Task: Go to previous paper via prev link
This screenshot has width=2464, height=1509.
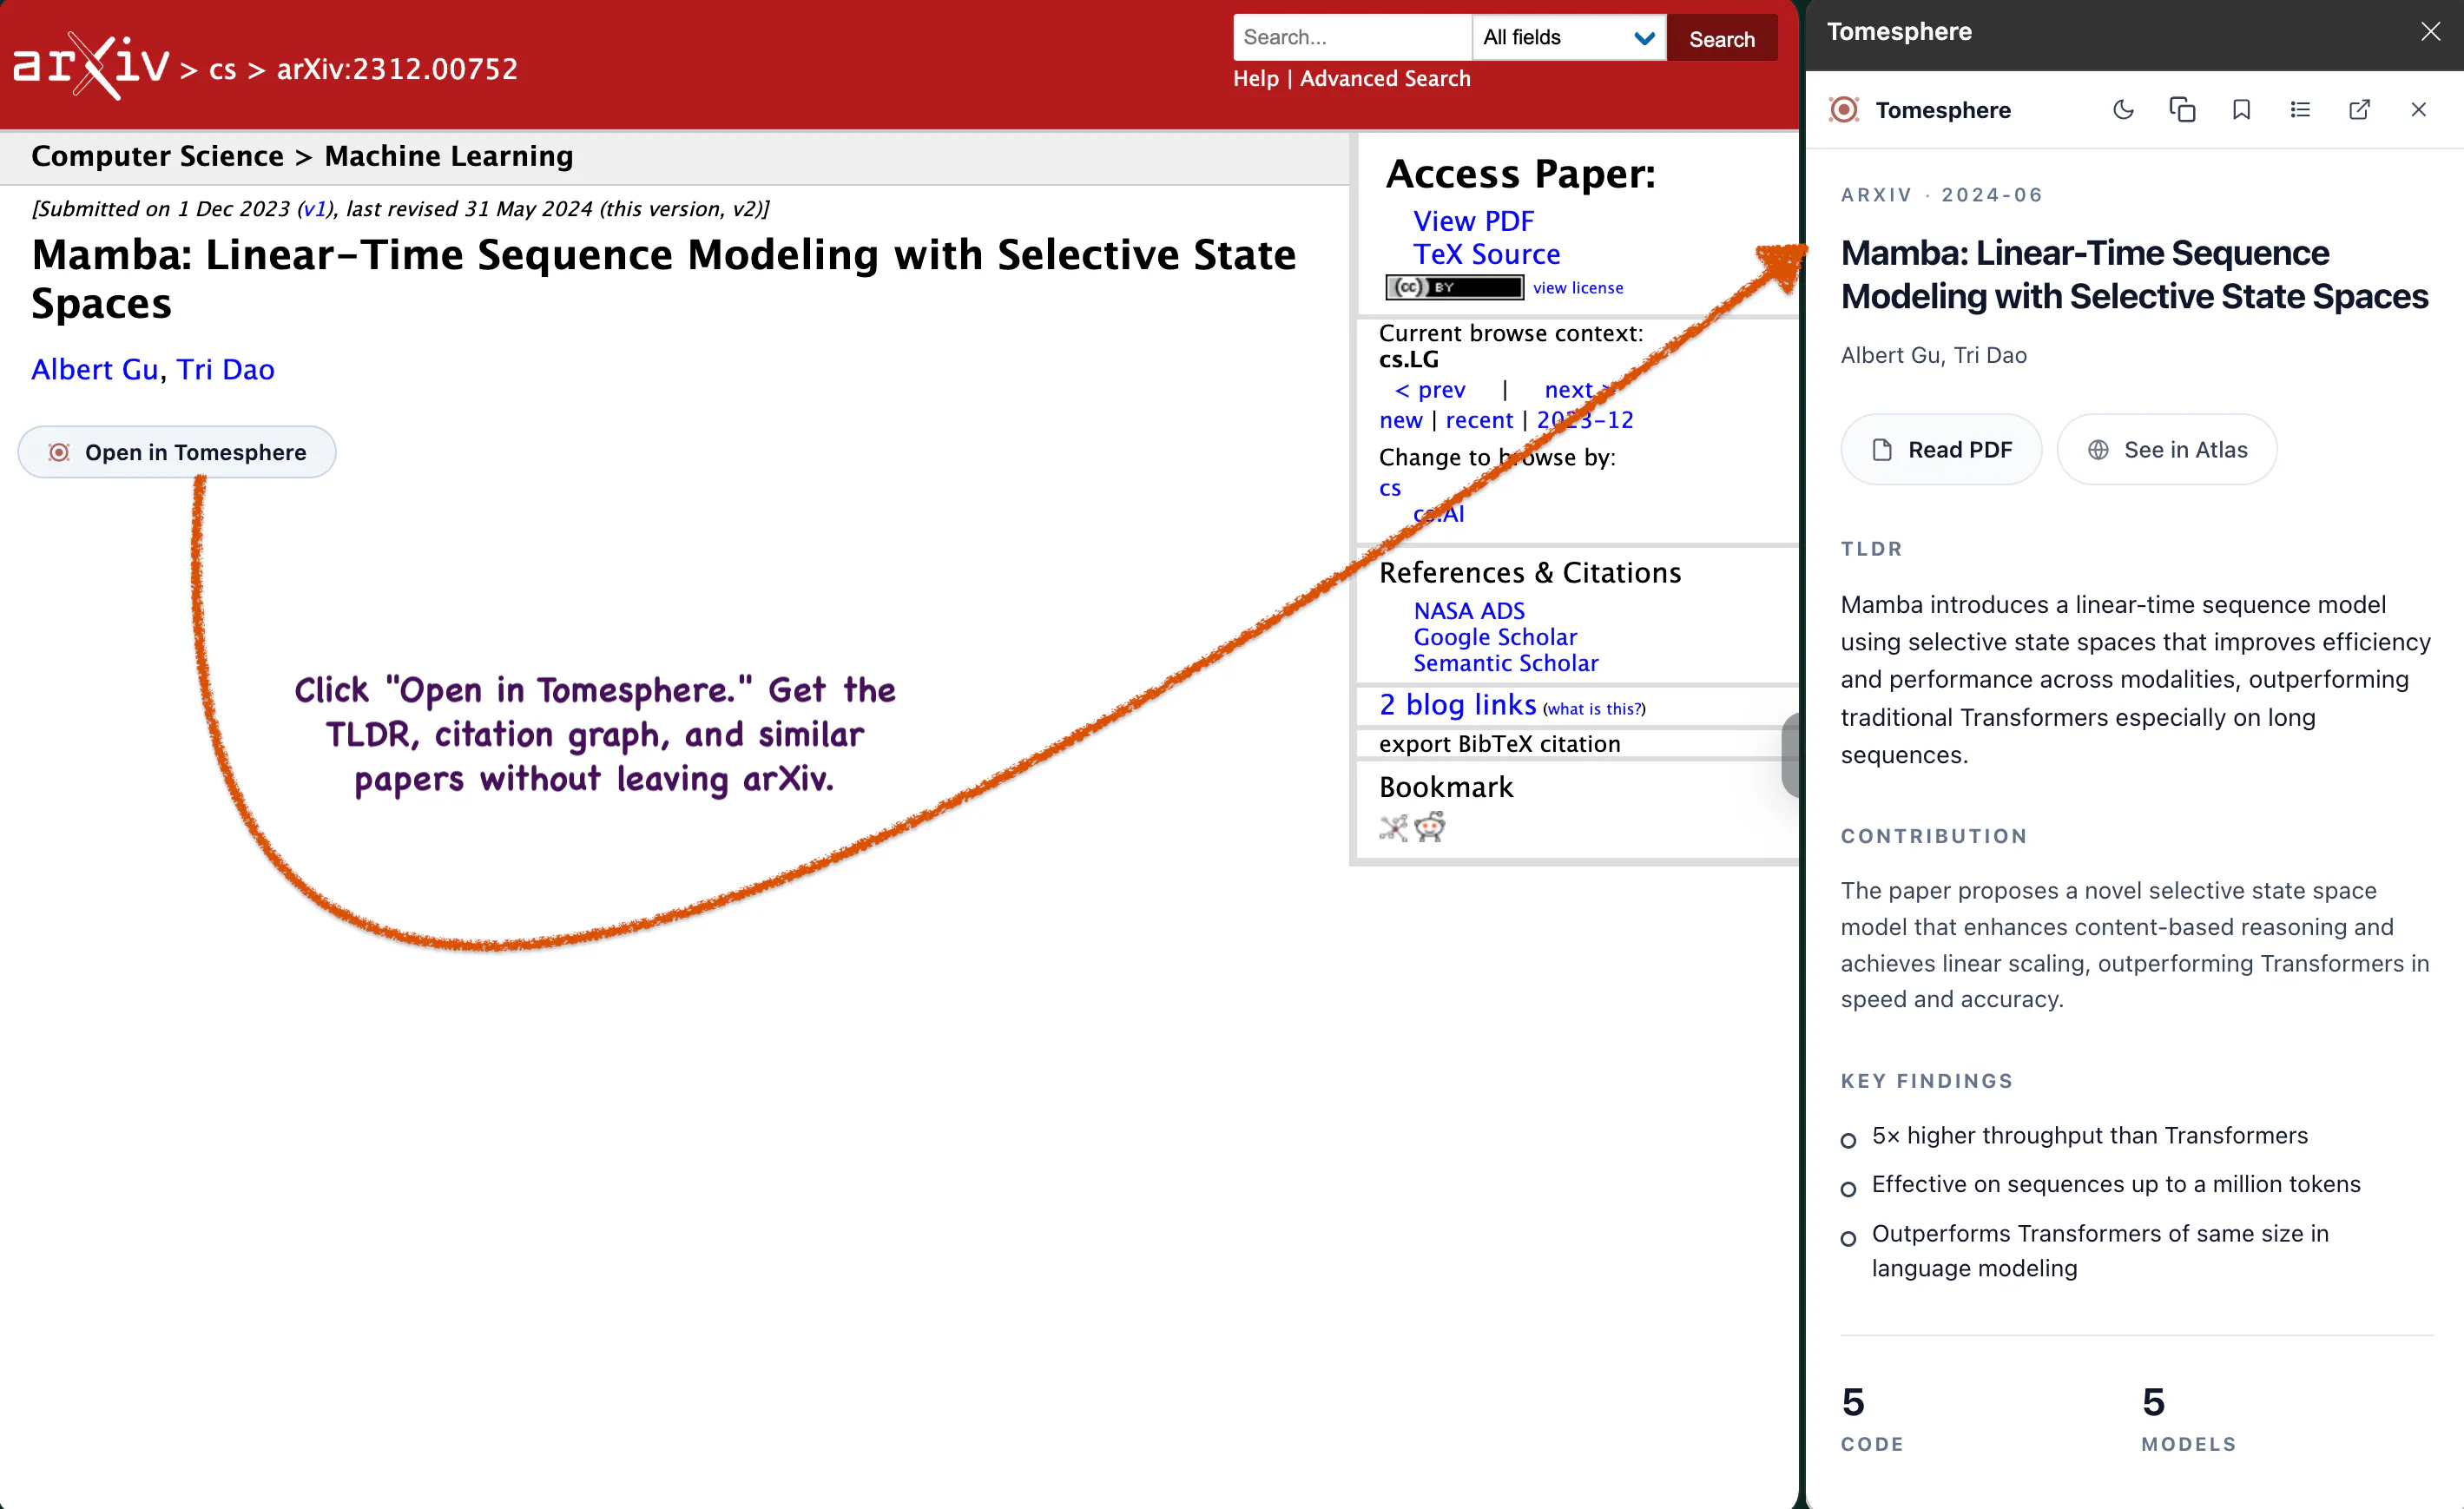Action: point(1430,390)
